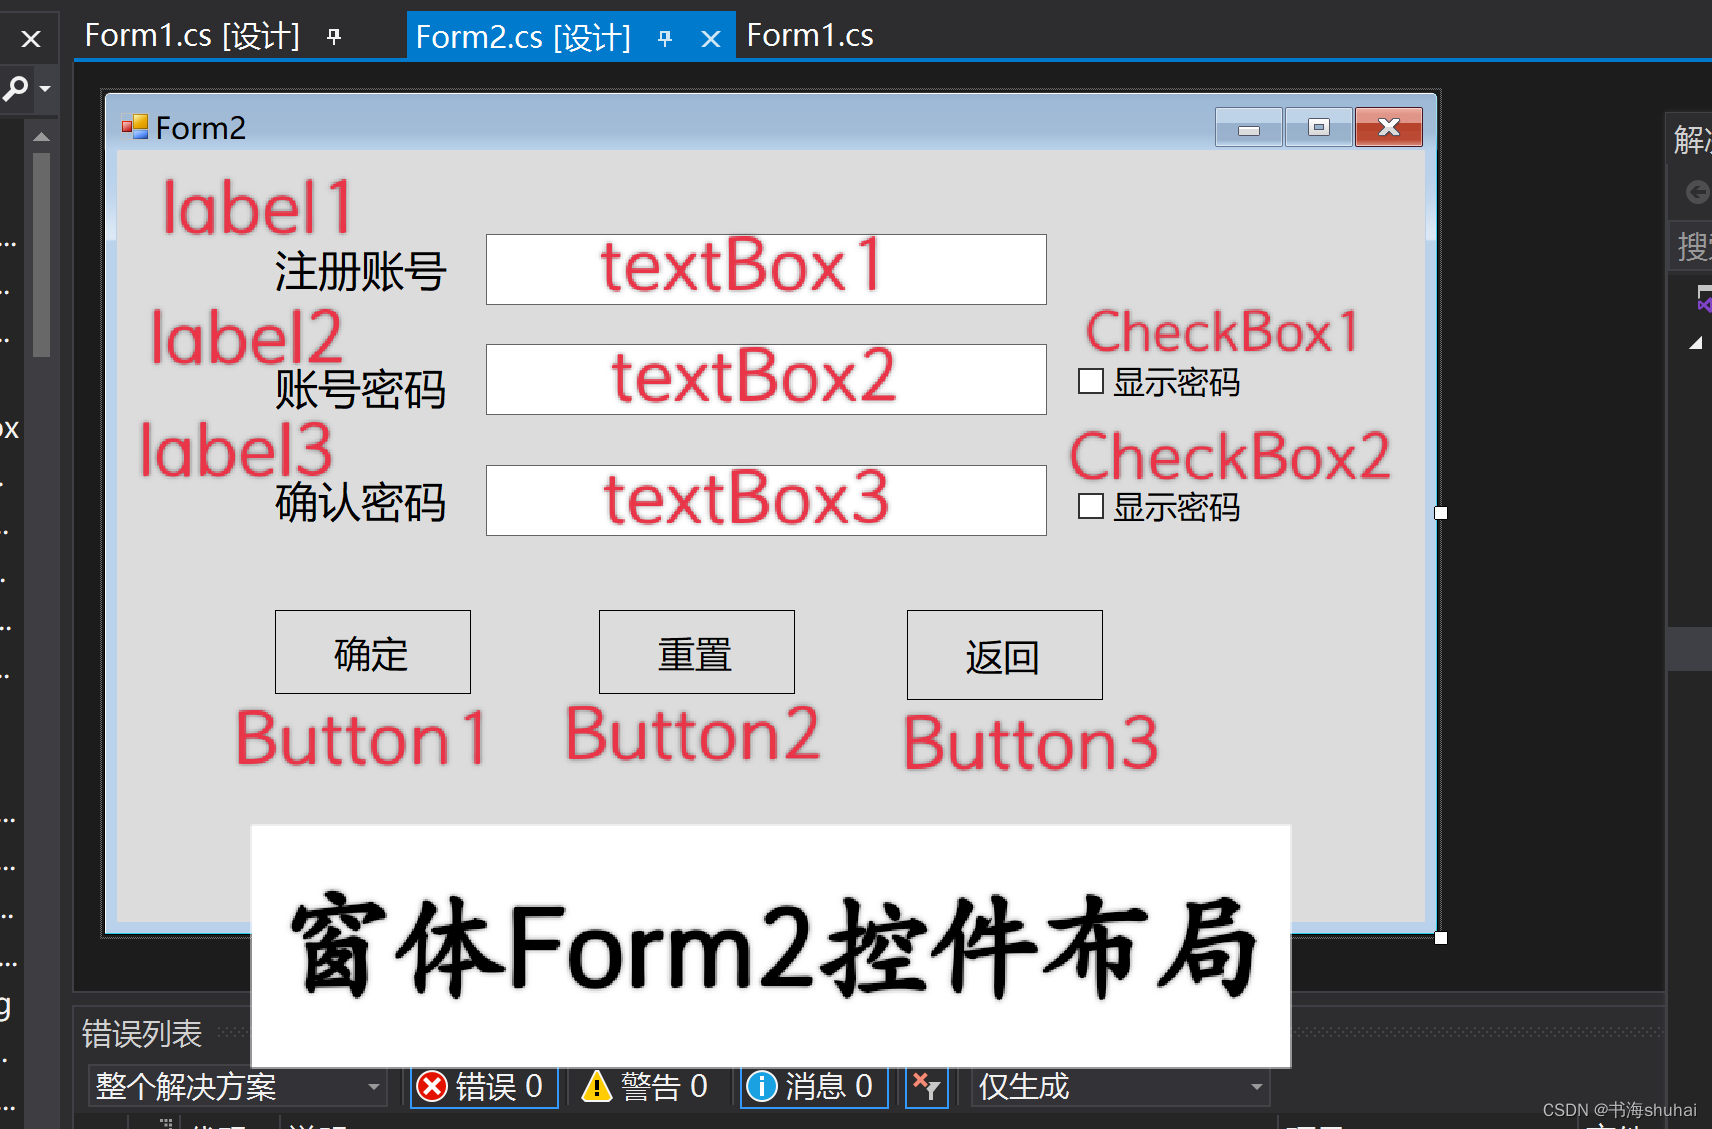
Task: Select the 注册账号 label
Action: [361, 271]
